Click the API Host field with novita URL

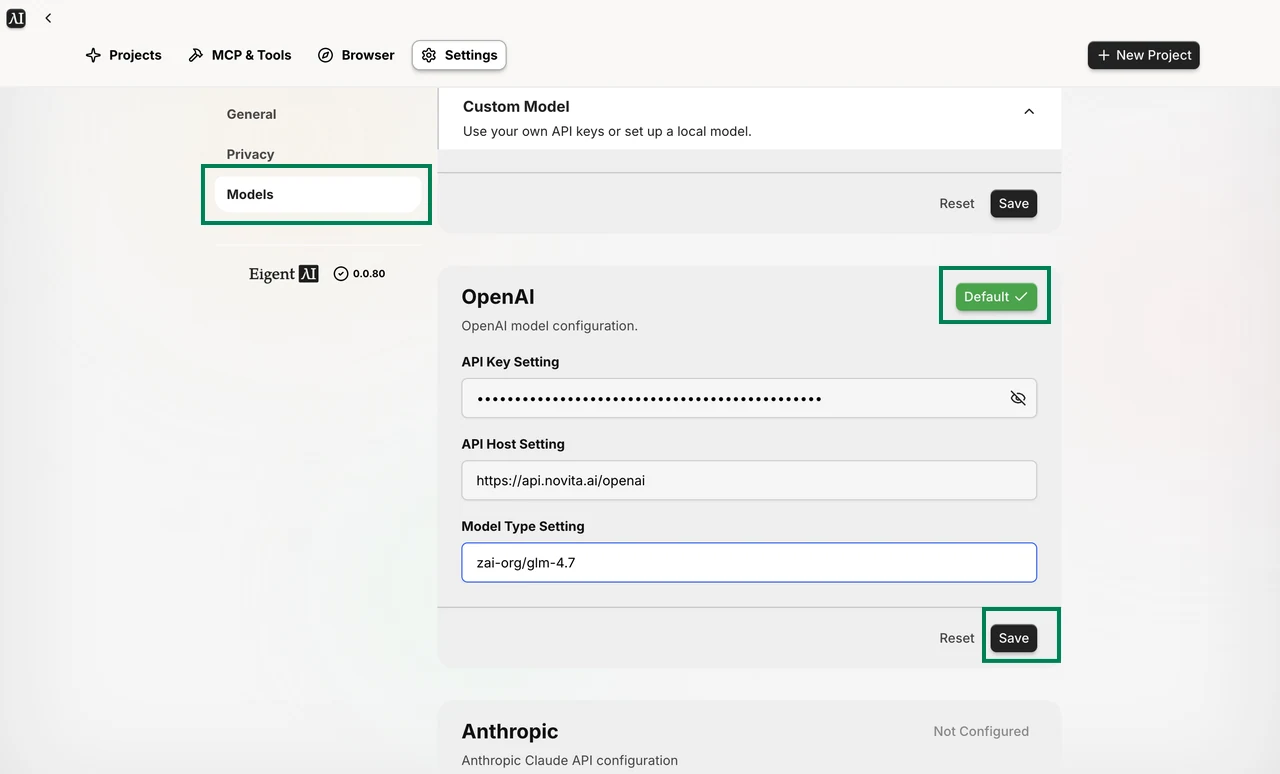tap(749, 480)
